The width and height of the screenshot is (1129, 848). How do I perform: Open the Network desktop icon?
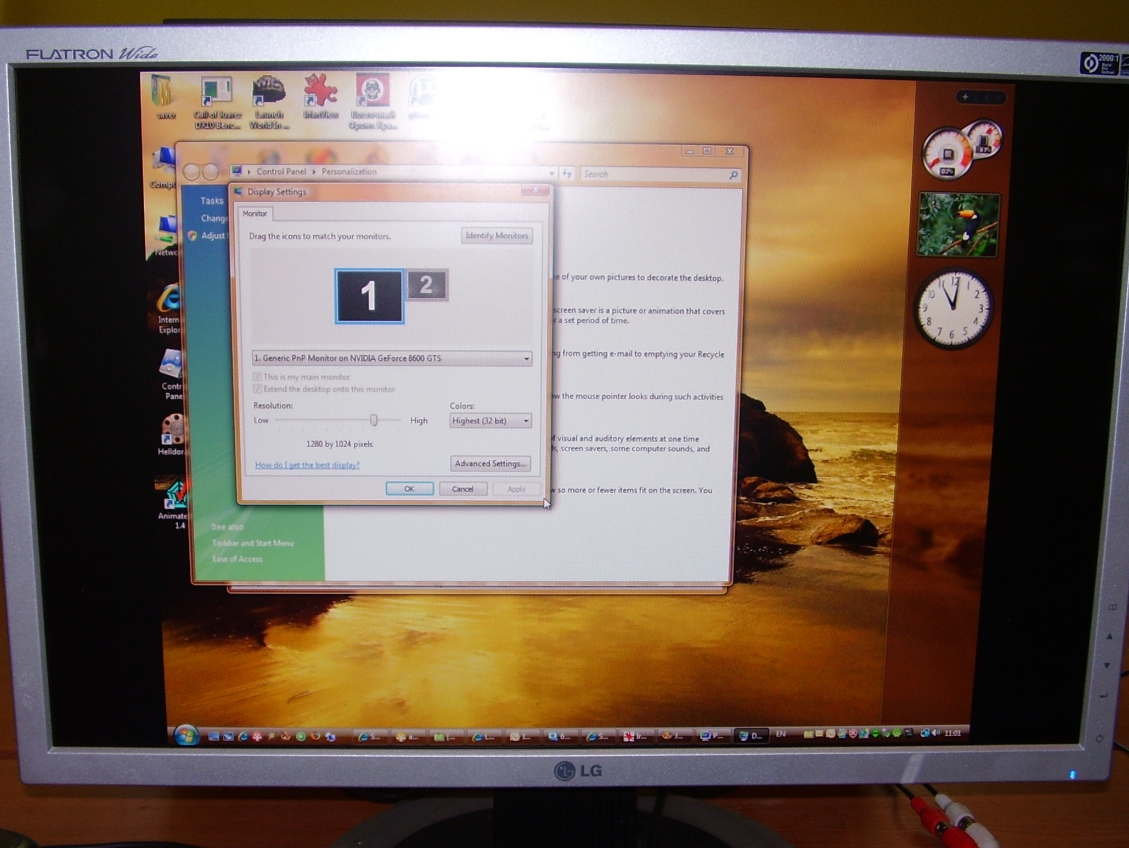pyautogui.click(x=166, y=235)
